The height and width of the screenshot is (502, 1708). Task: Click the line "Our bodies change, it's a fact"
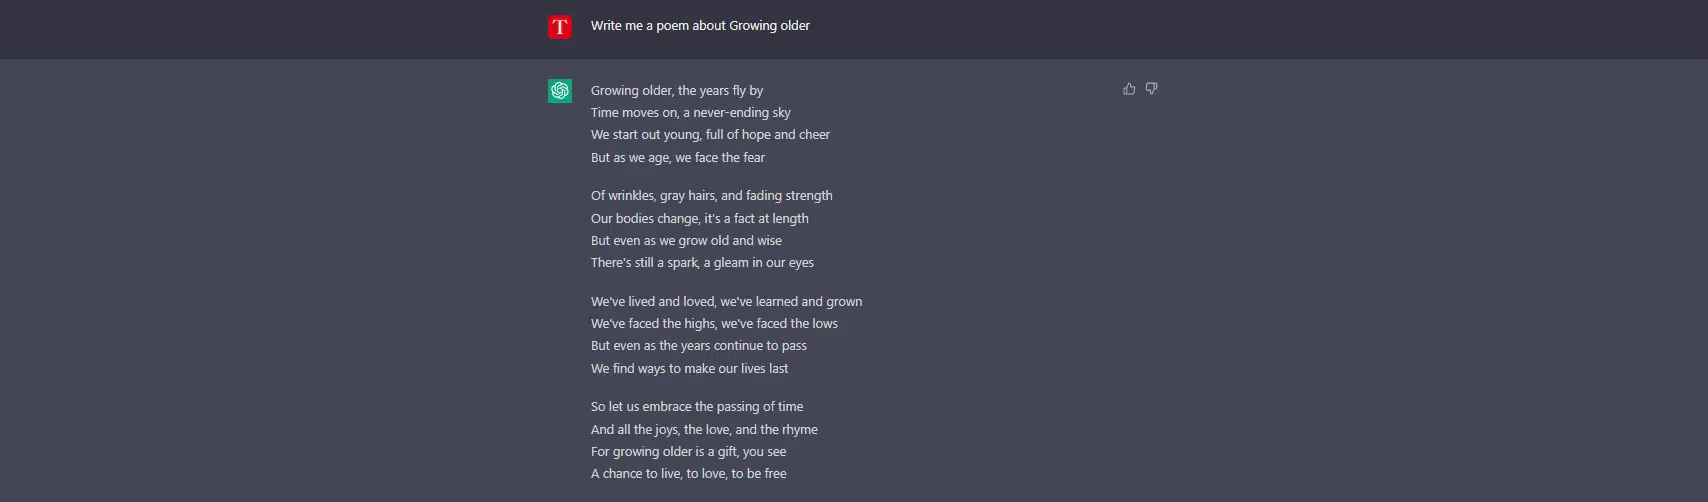pos(699,219)
